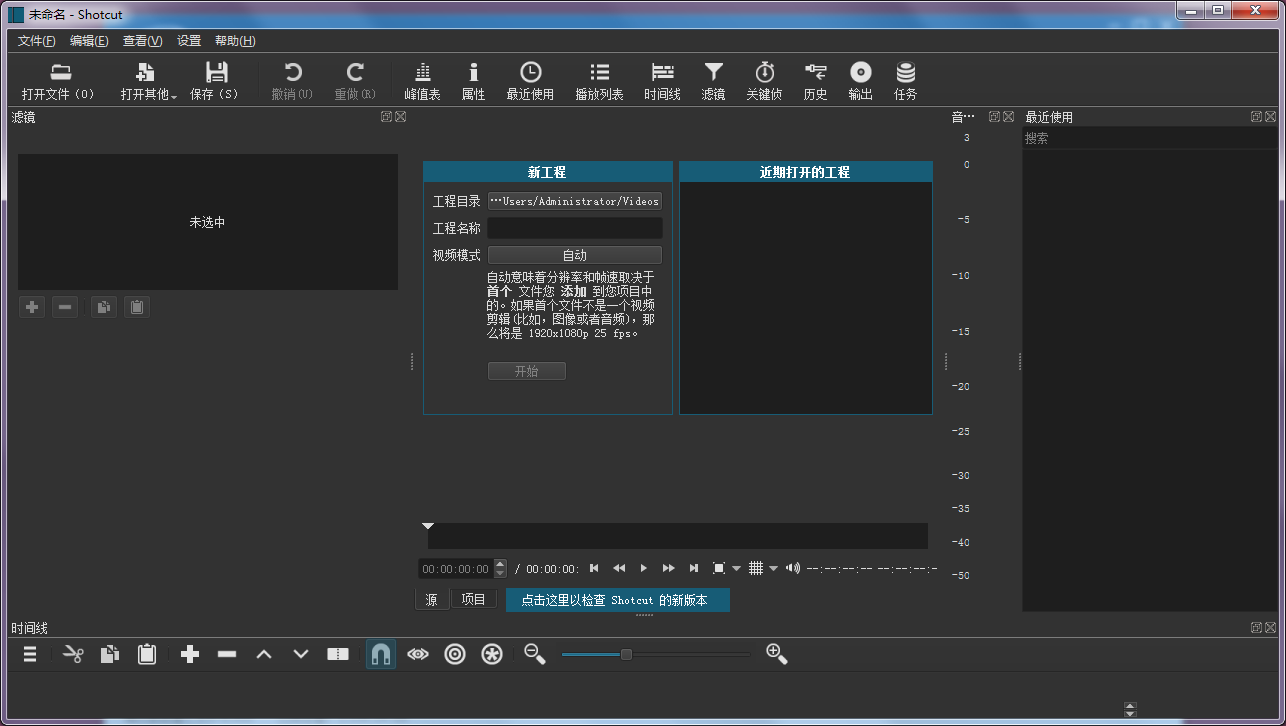Image resolution: width=1286 pixels, height=726 pixels.
Task: Select the scissors split tool in timeline
Action: click(72, 654)
